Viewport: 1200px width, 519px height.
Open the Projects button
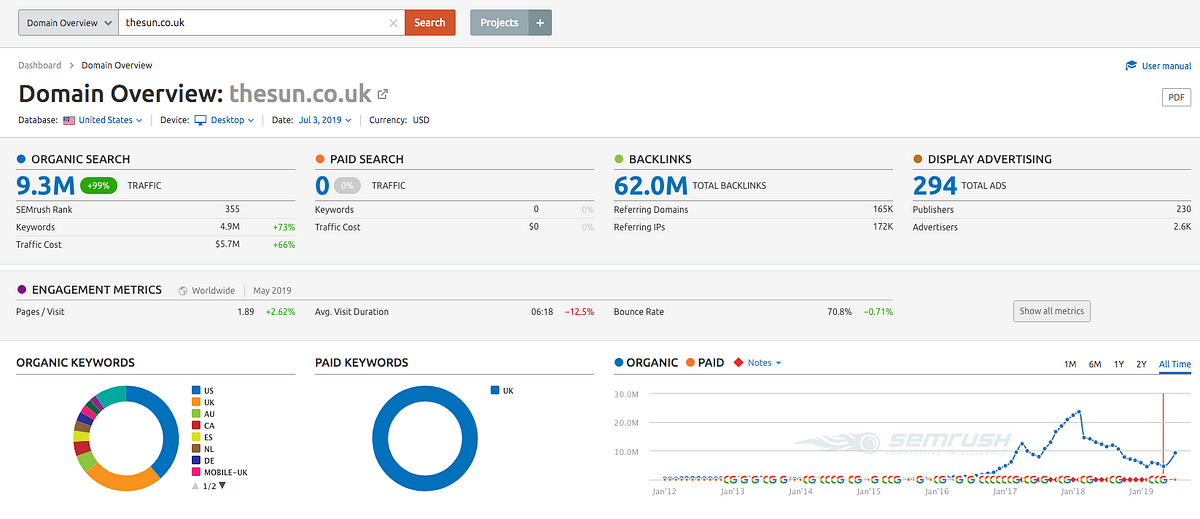click(x=500, y=23)
